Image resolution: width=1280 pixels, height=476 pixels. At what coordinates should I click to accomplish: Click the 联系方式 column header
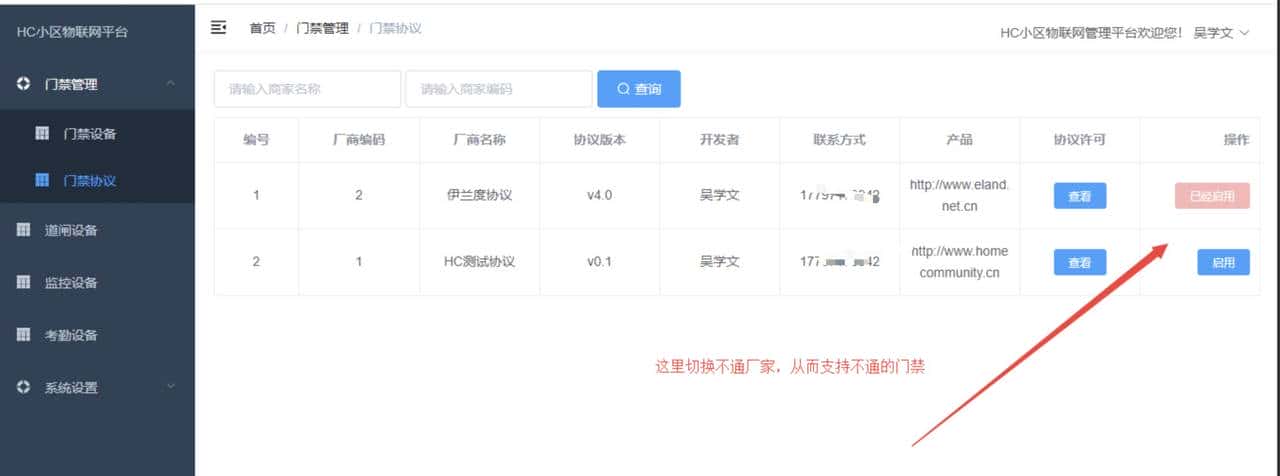[x=840, y=140]
